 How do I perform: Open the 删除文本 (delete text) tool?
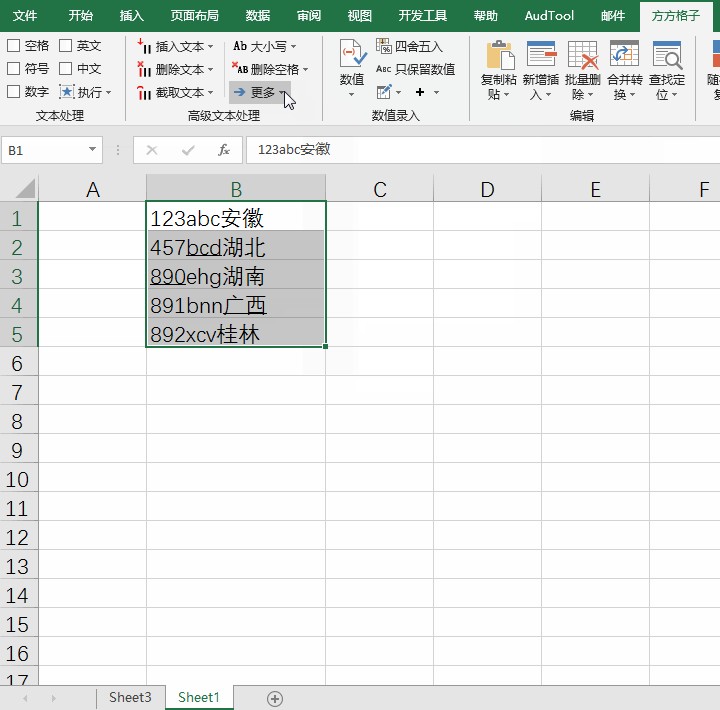click(175, 69)
